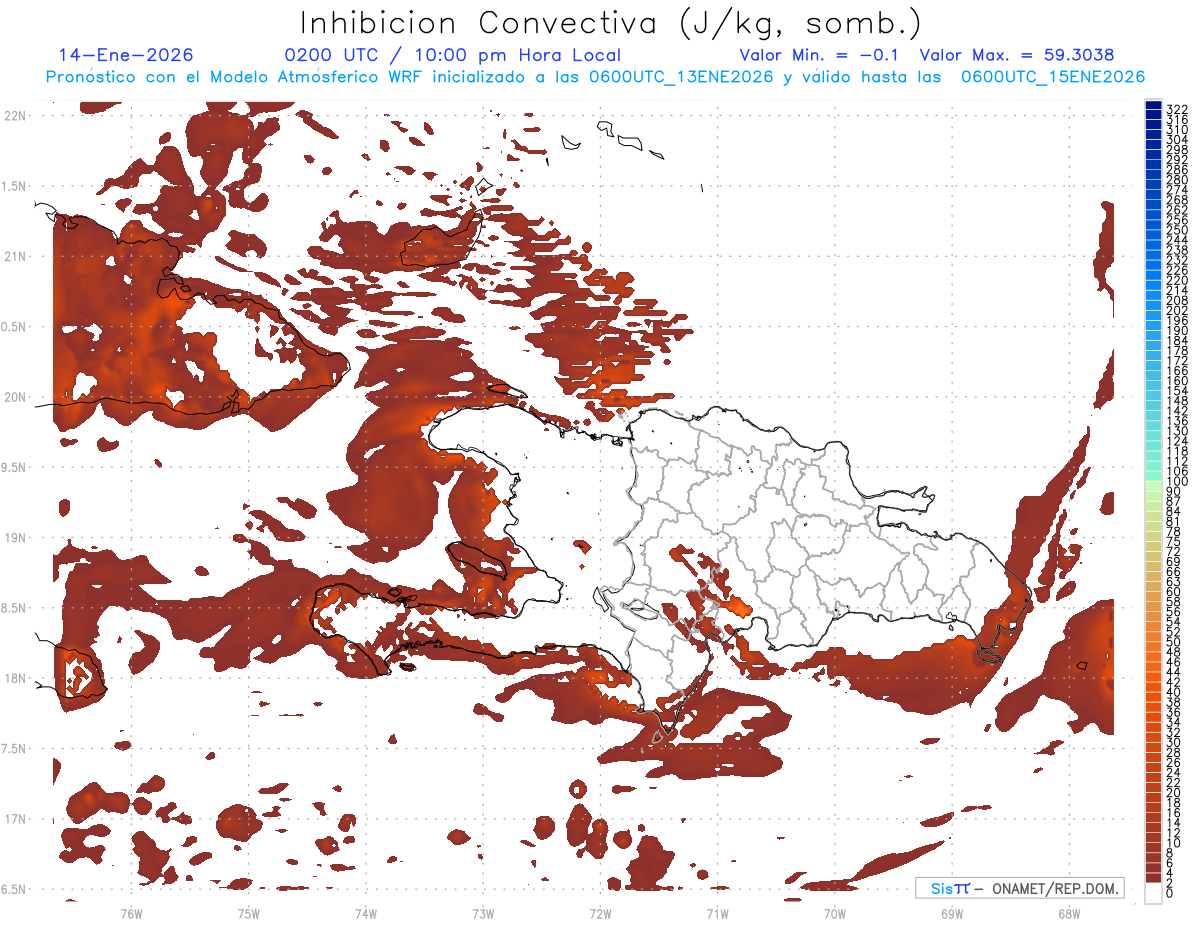The image size is (1200, 927).
Task: Click the color bar value '20'
Action: pyautogui.click(x=1173, y=793)
